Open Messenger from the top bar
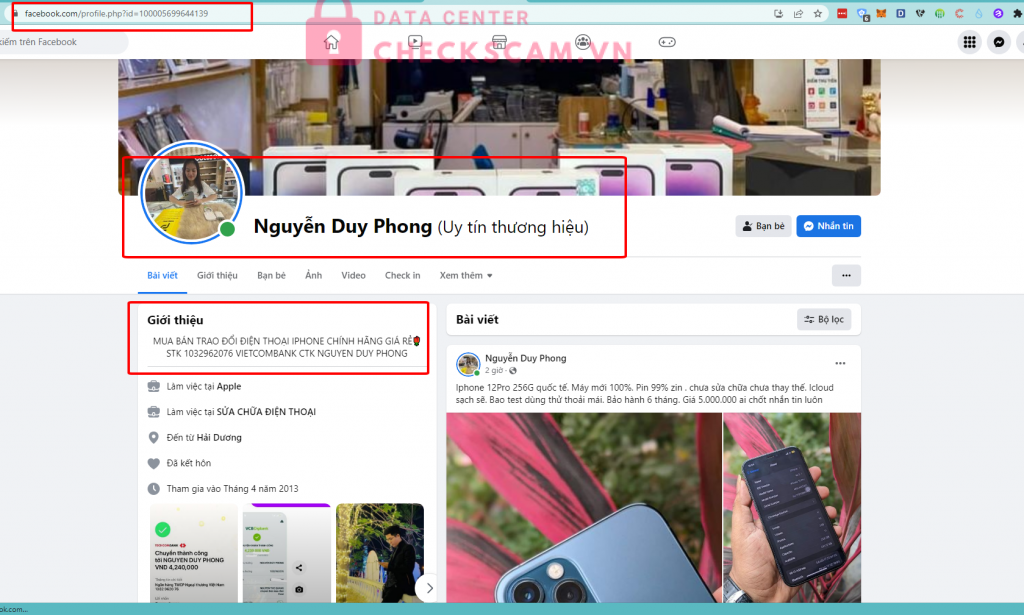 [998, 42]
